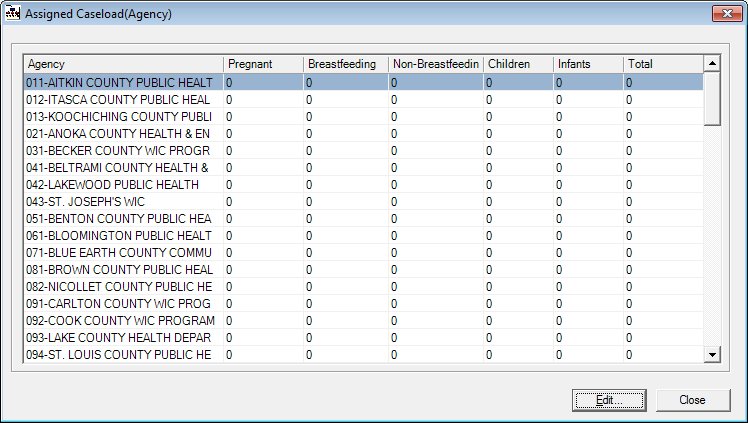Click the Breastfeeding column header

pyautogui.click(x=346, y=64)
